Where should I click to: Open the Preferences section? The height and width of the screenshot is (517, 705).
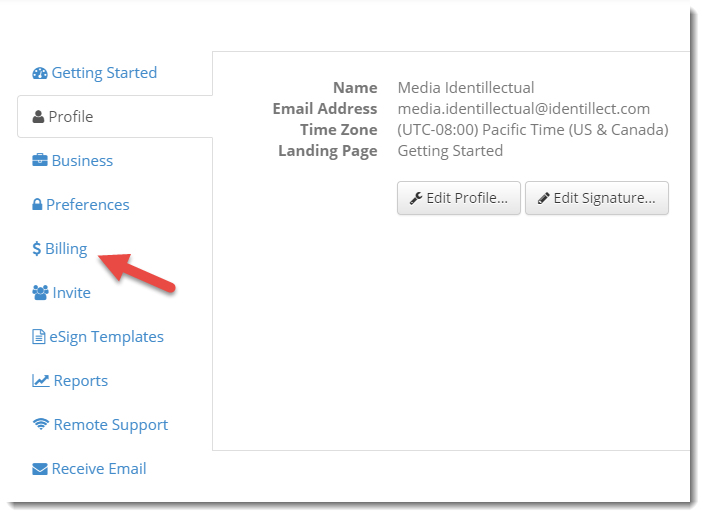(88, 205)
